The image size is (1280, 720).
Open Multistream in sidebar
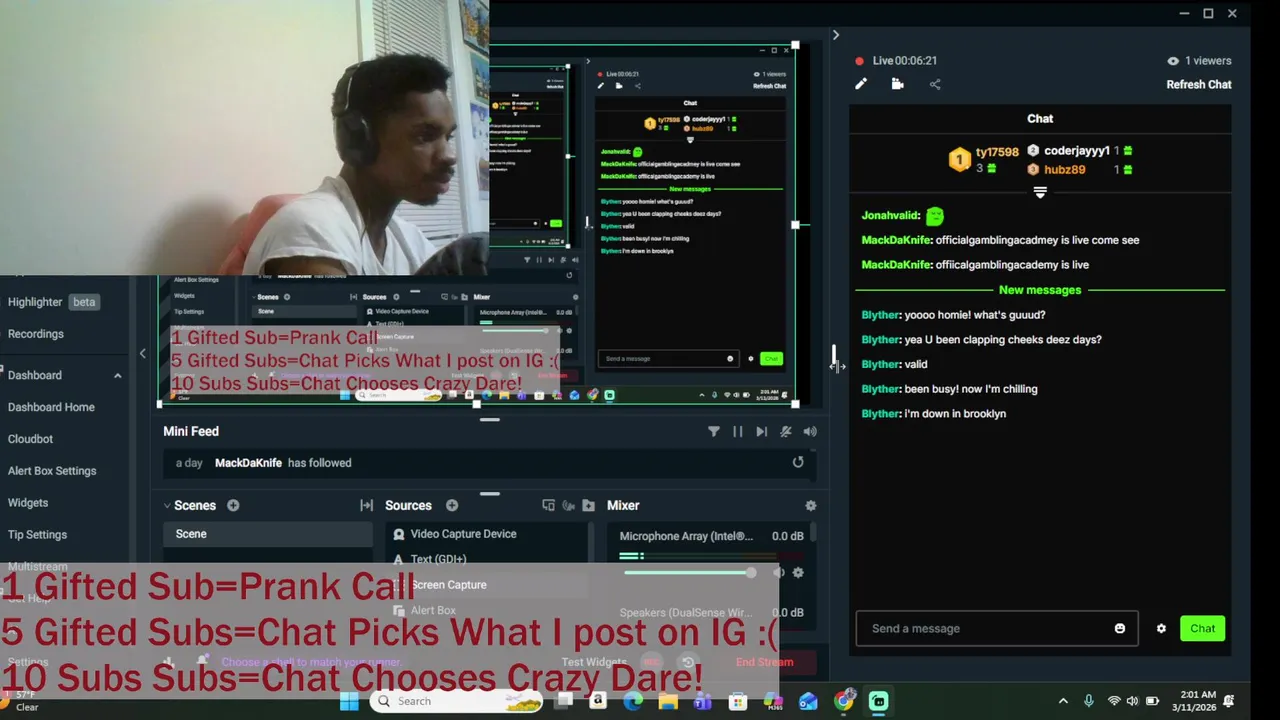coord(38,567)
